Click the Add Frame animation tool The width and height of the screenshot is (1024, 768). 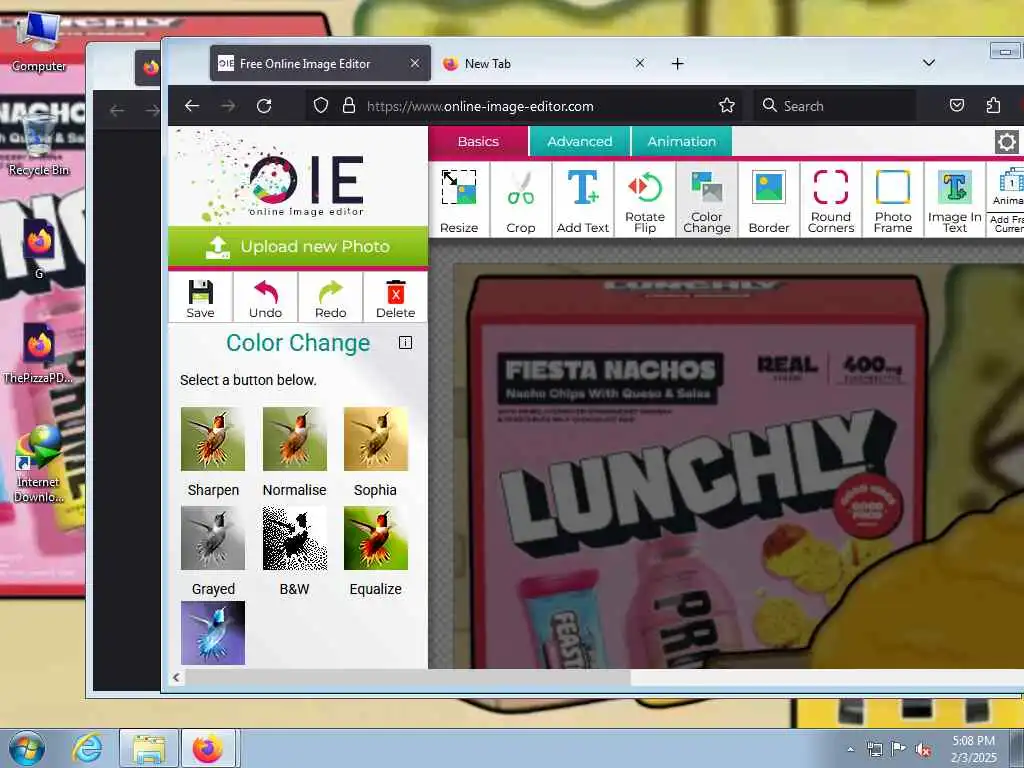(1006, 224)
